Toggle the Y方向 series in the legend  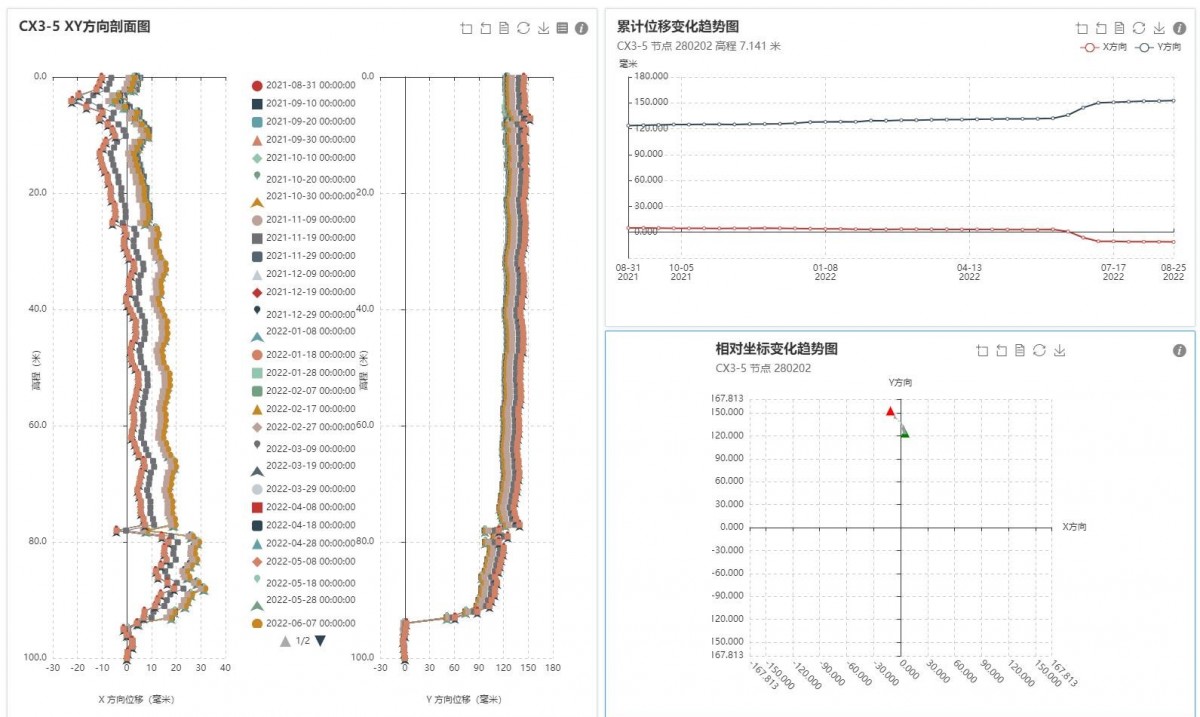point(1159,47)
